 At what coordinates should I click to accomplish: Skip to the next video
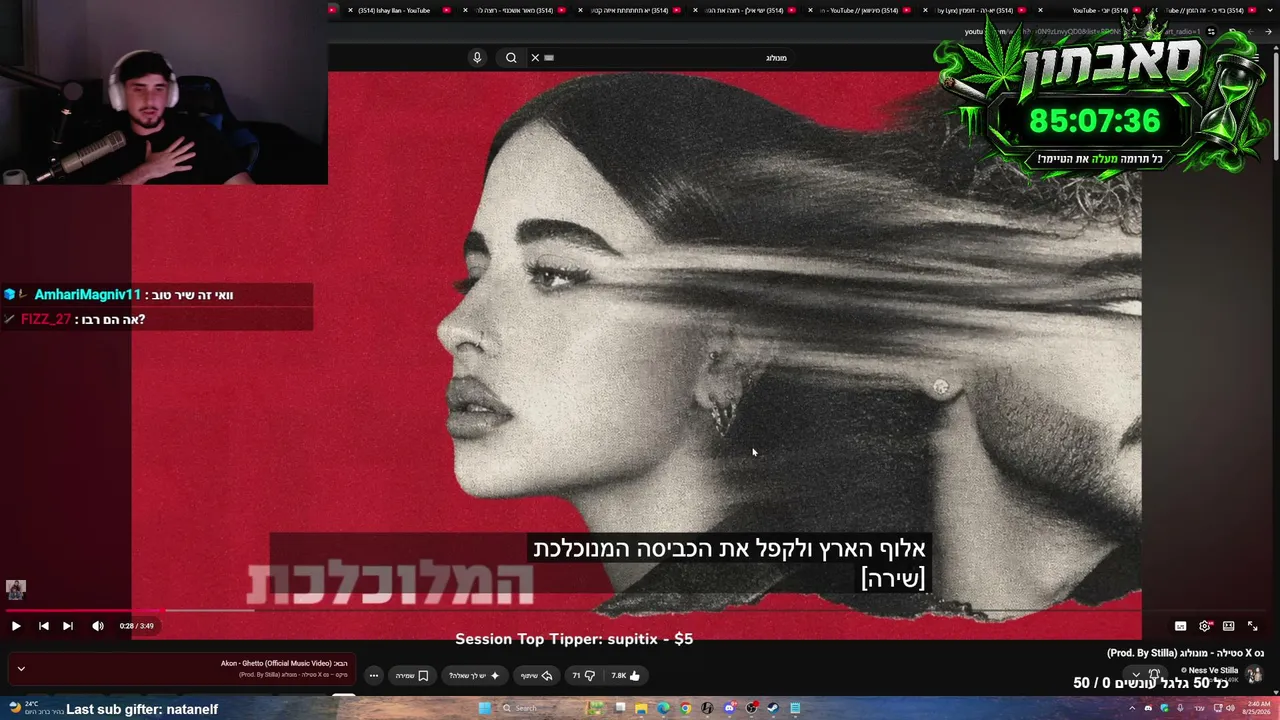tap(68, 626)
